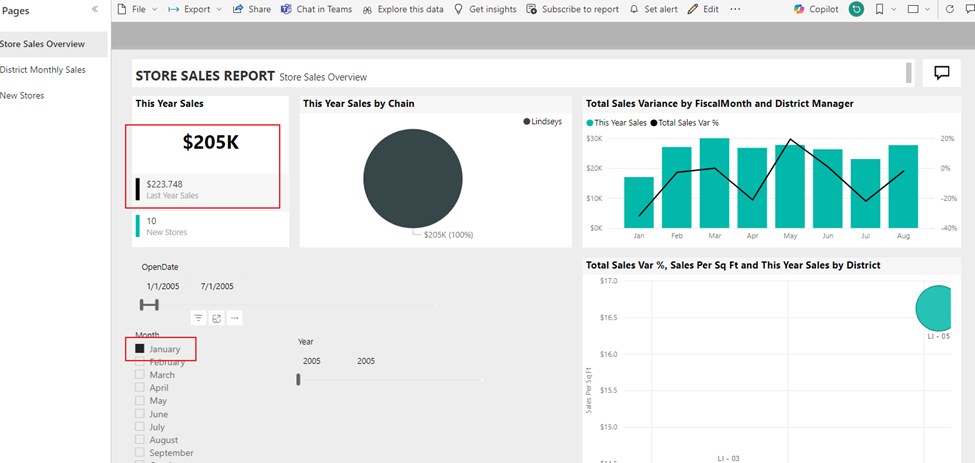
Task: Click the $205K card value
Action: [211, 142]
